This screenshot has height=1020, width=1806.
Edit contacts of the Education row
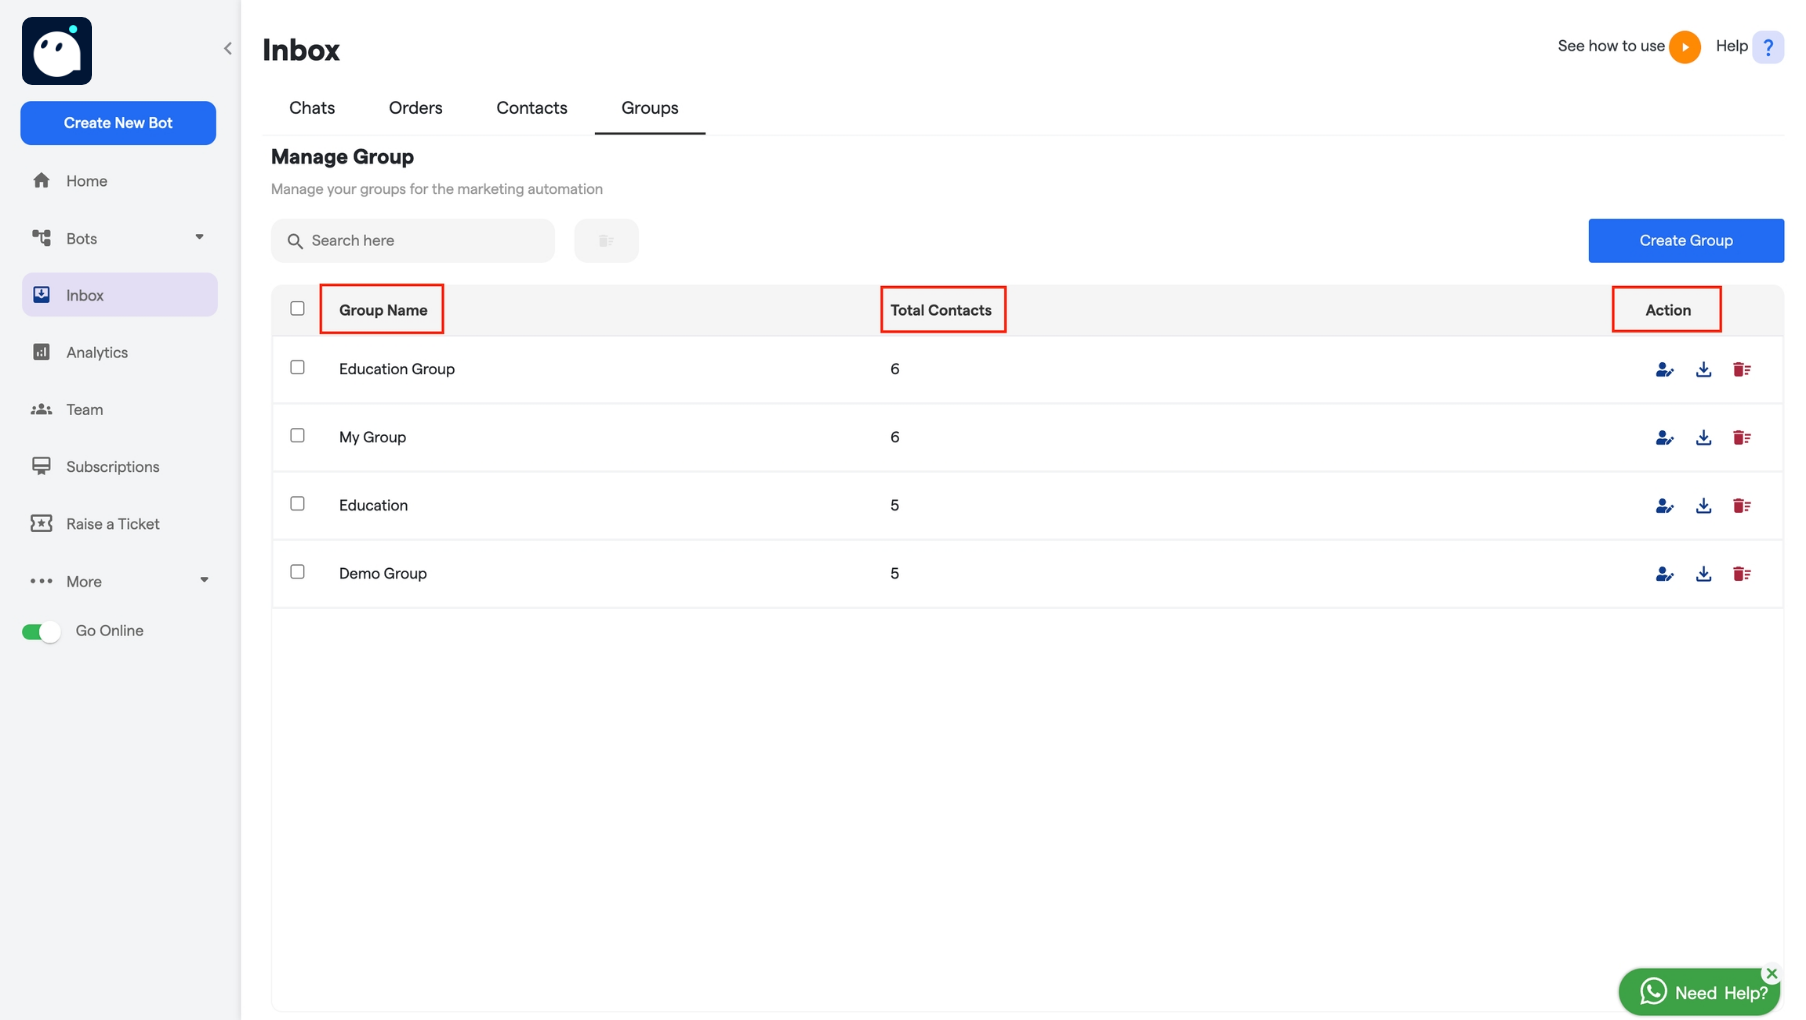tap(1664, 506)
